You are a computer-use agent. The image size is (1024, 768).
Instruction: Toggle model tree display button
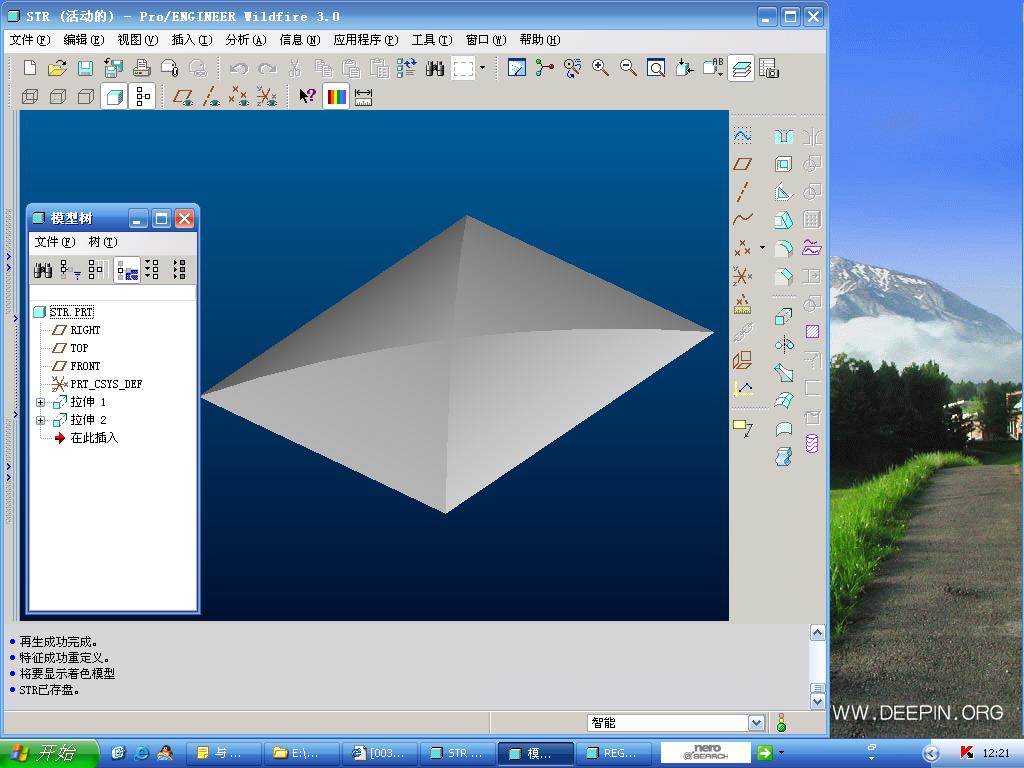click(142, 97)
